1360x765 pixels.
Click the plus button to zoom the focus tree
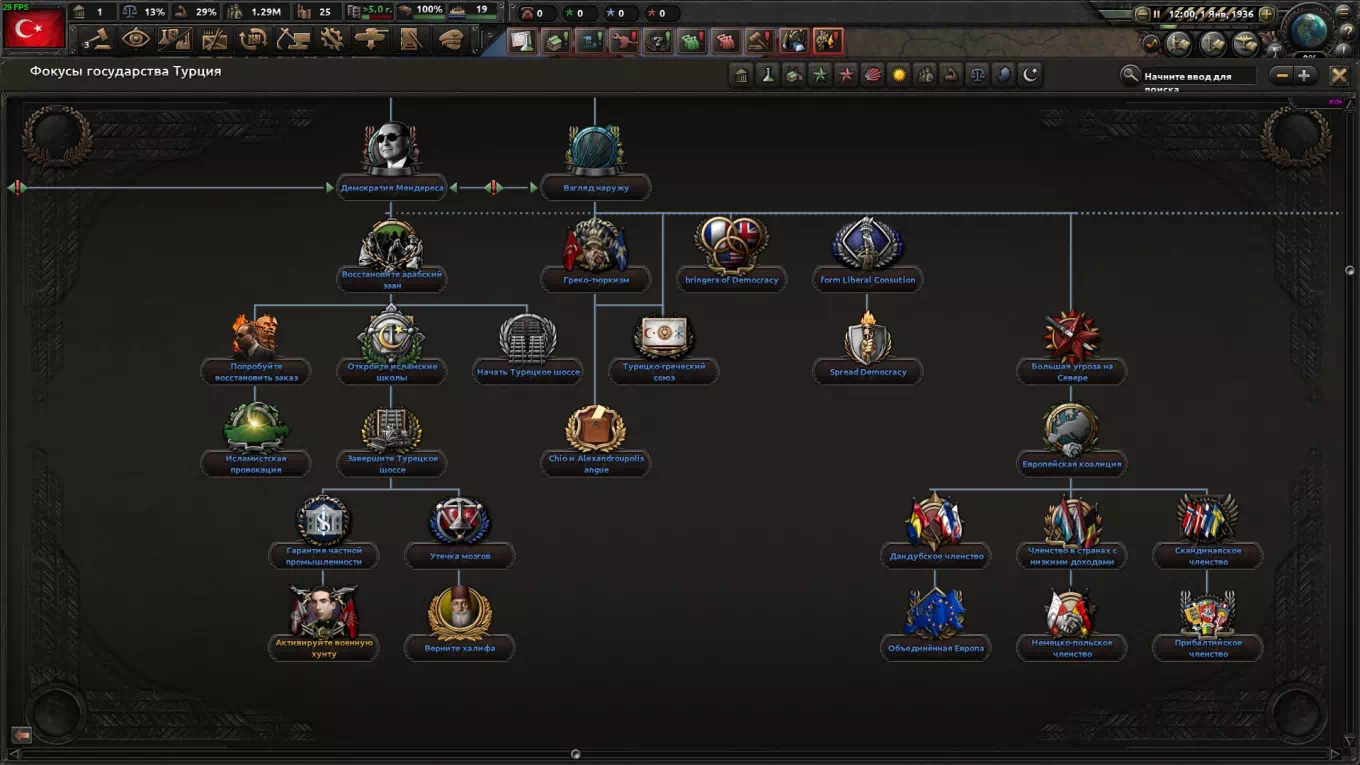coord(1304,75)
